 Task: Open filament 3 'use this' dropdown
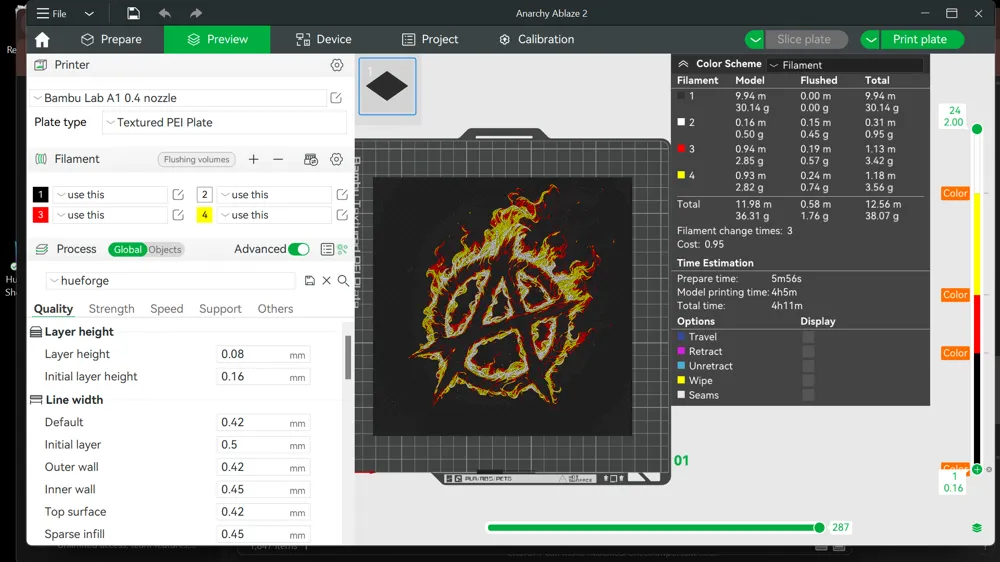coord(109,215)
